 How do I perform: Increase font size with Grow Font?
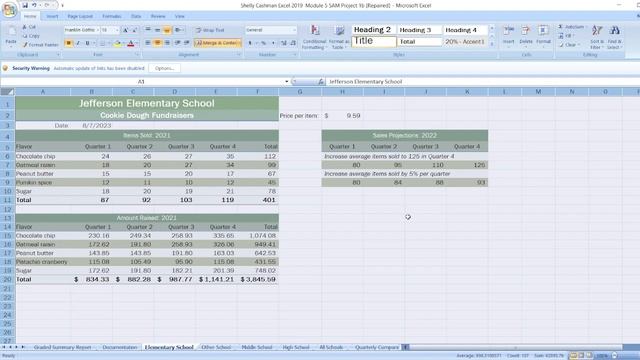125,30
